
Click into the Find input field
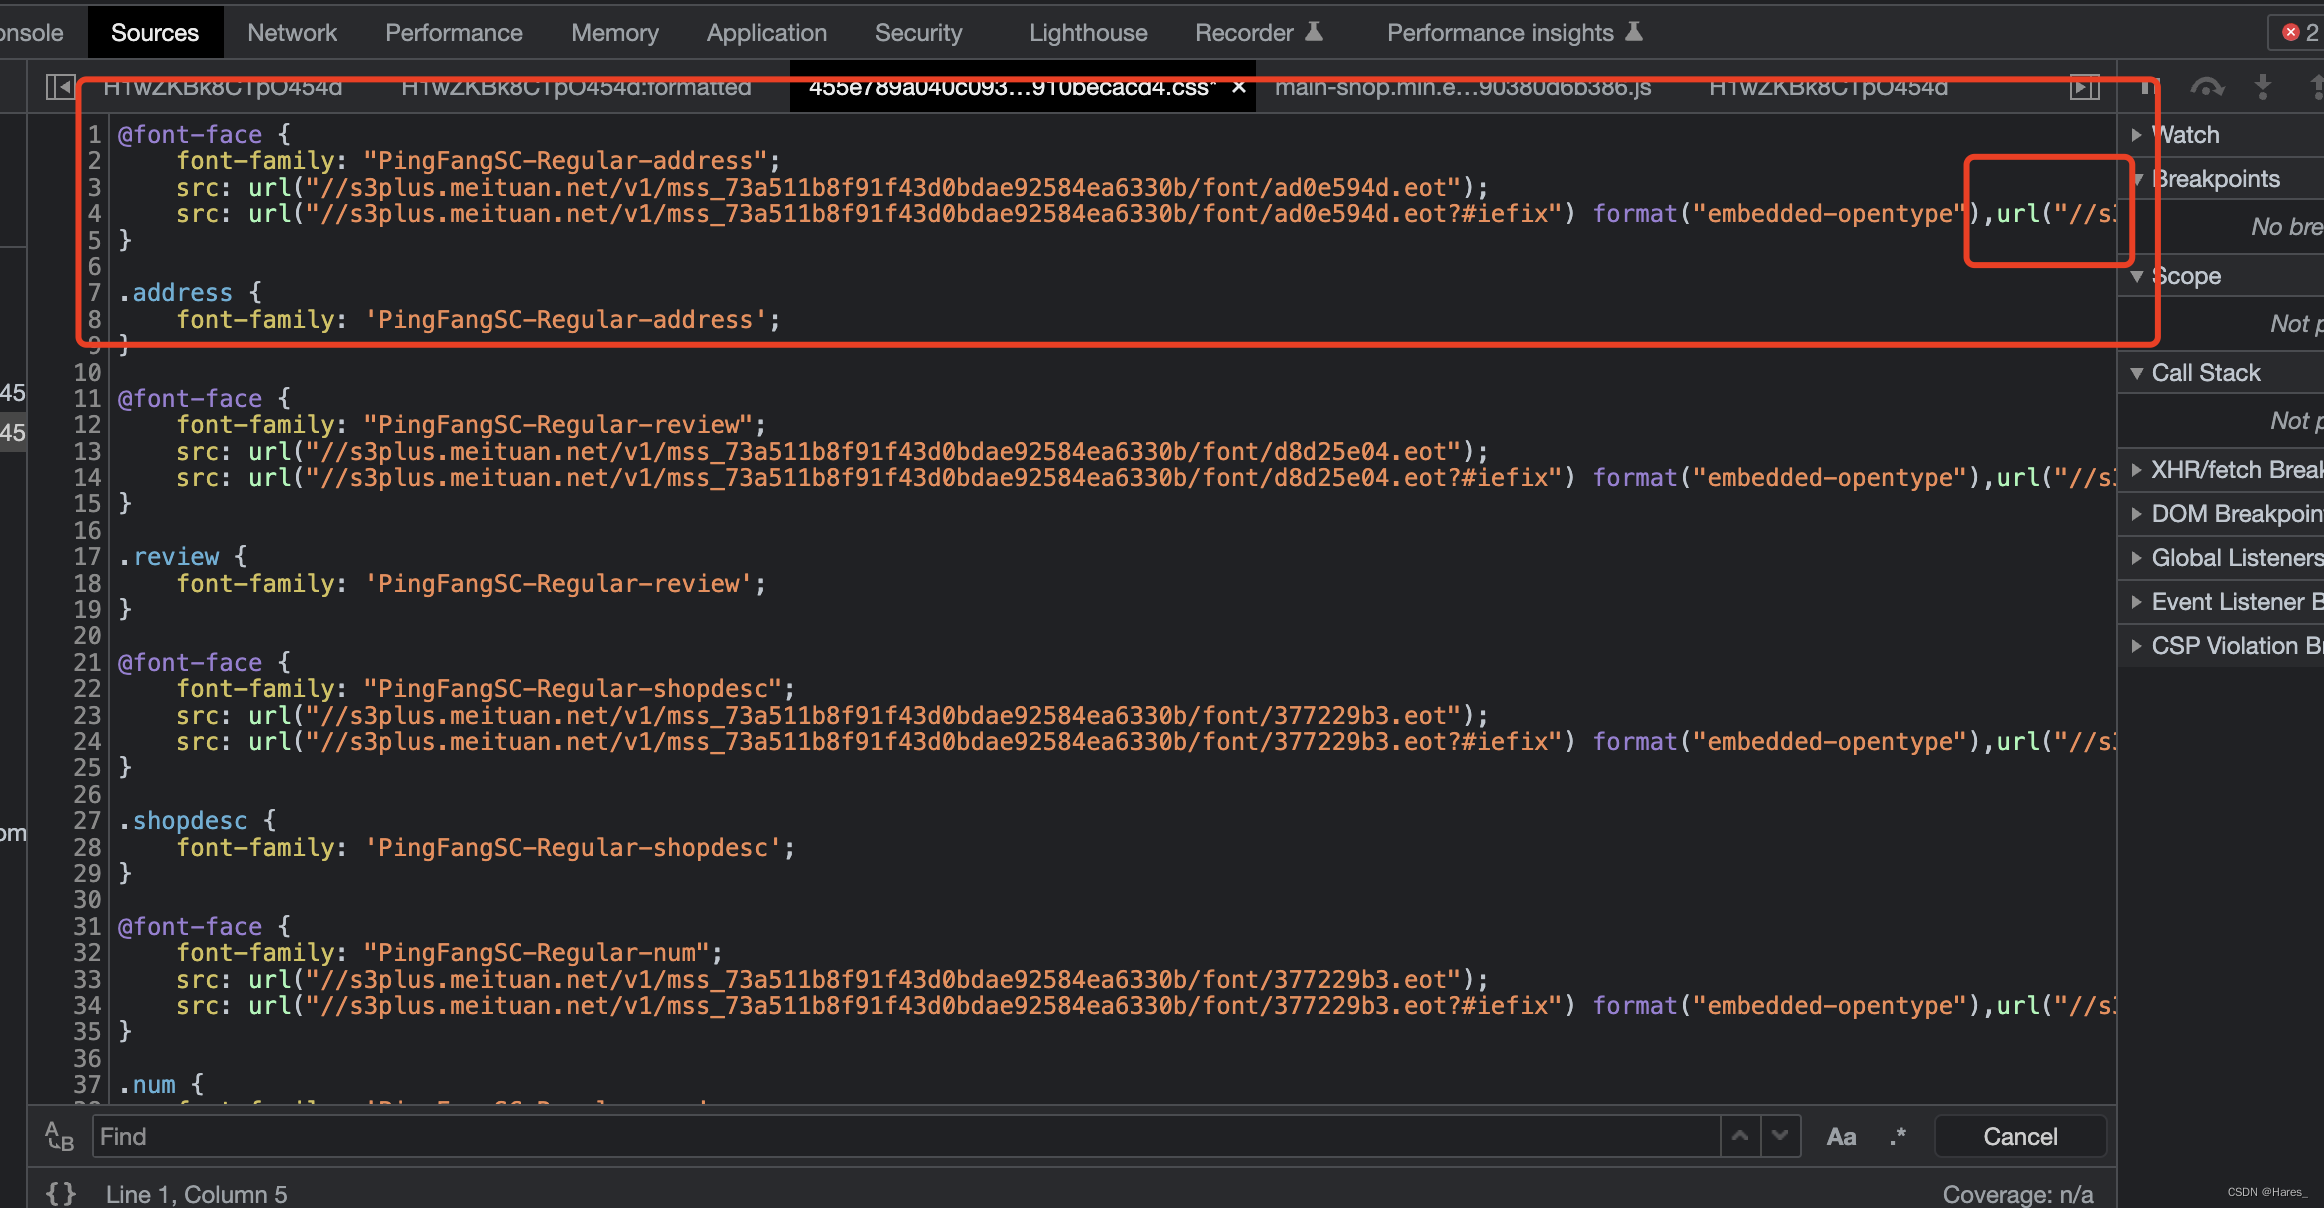[x=900, y=1136]
